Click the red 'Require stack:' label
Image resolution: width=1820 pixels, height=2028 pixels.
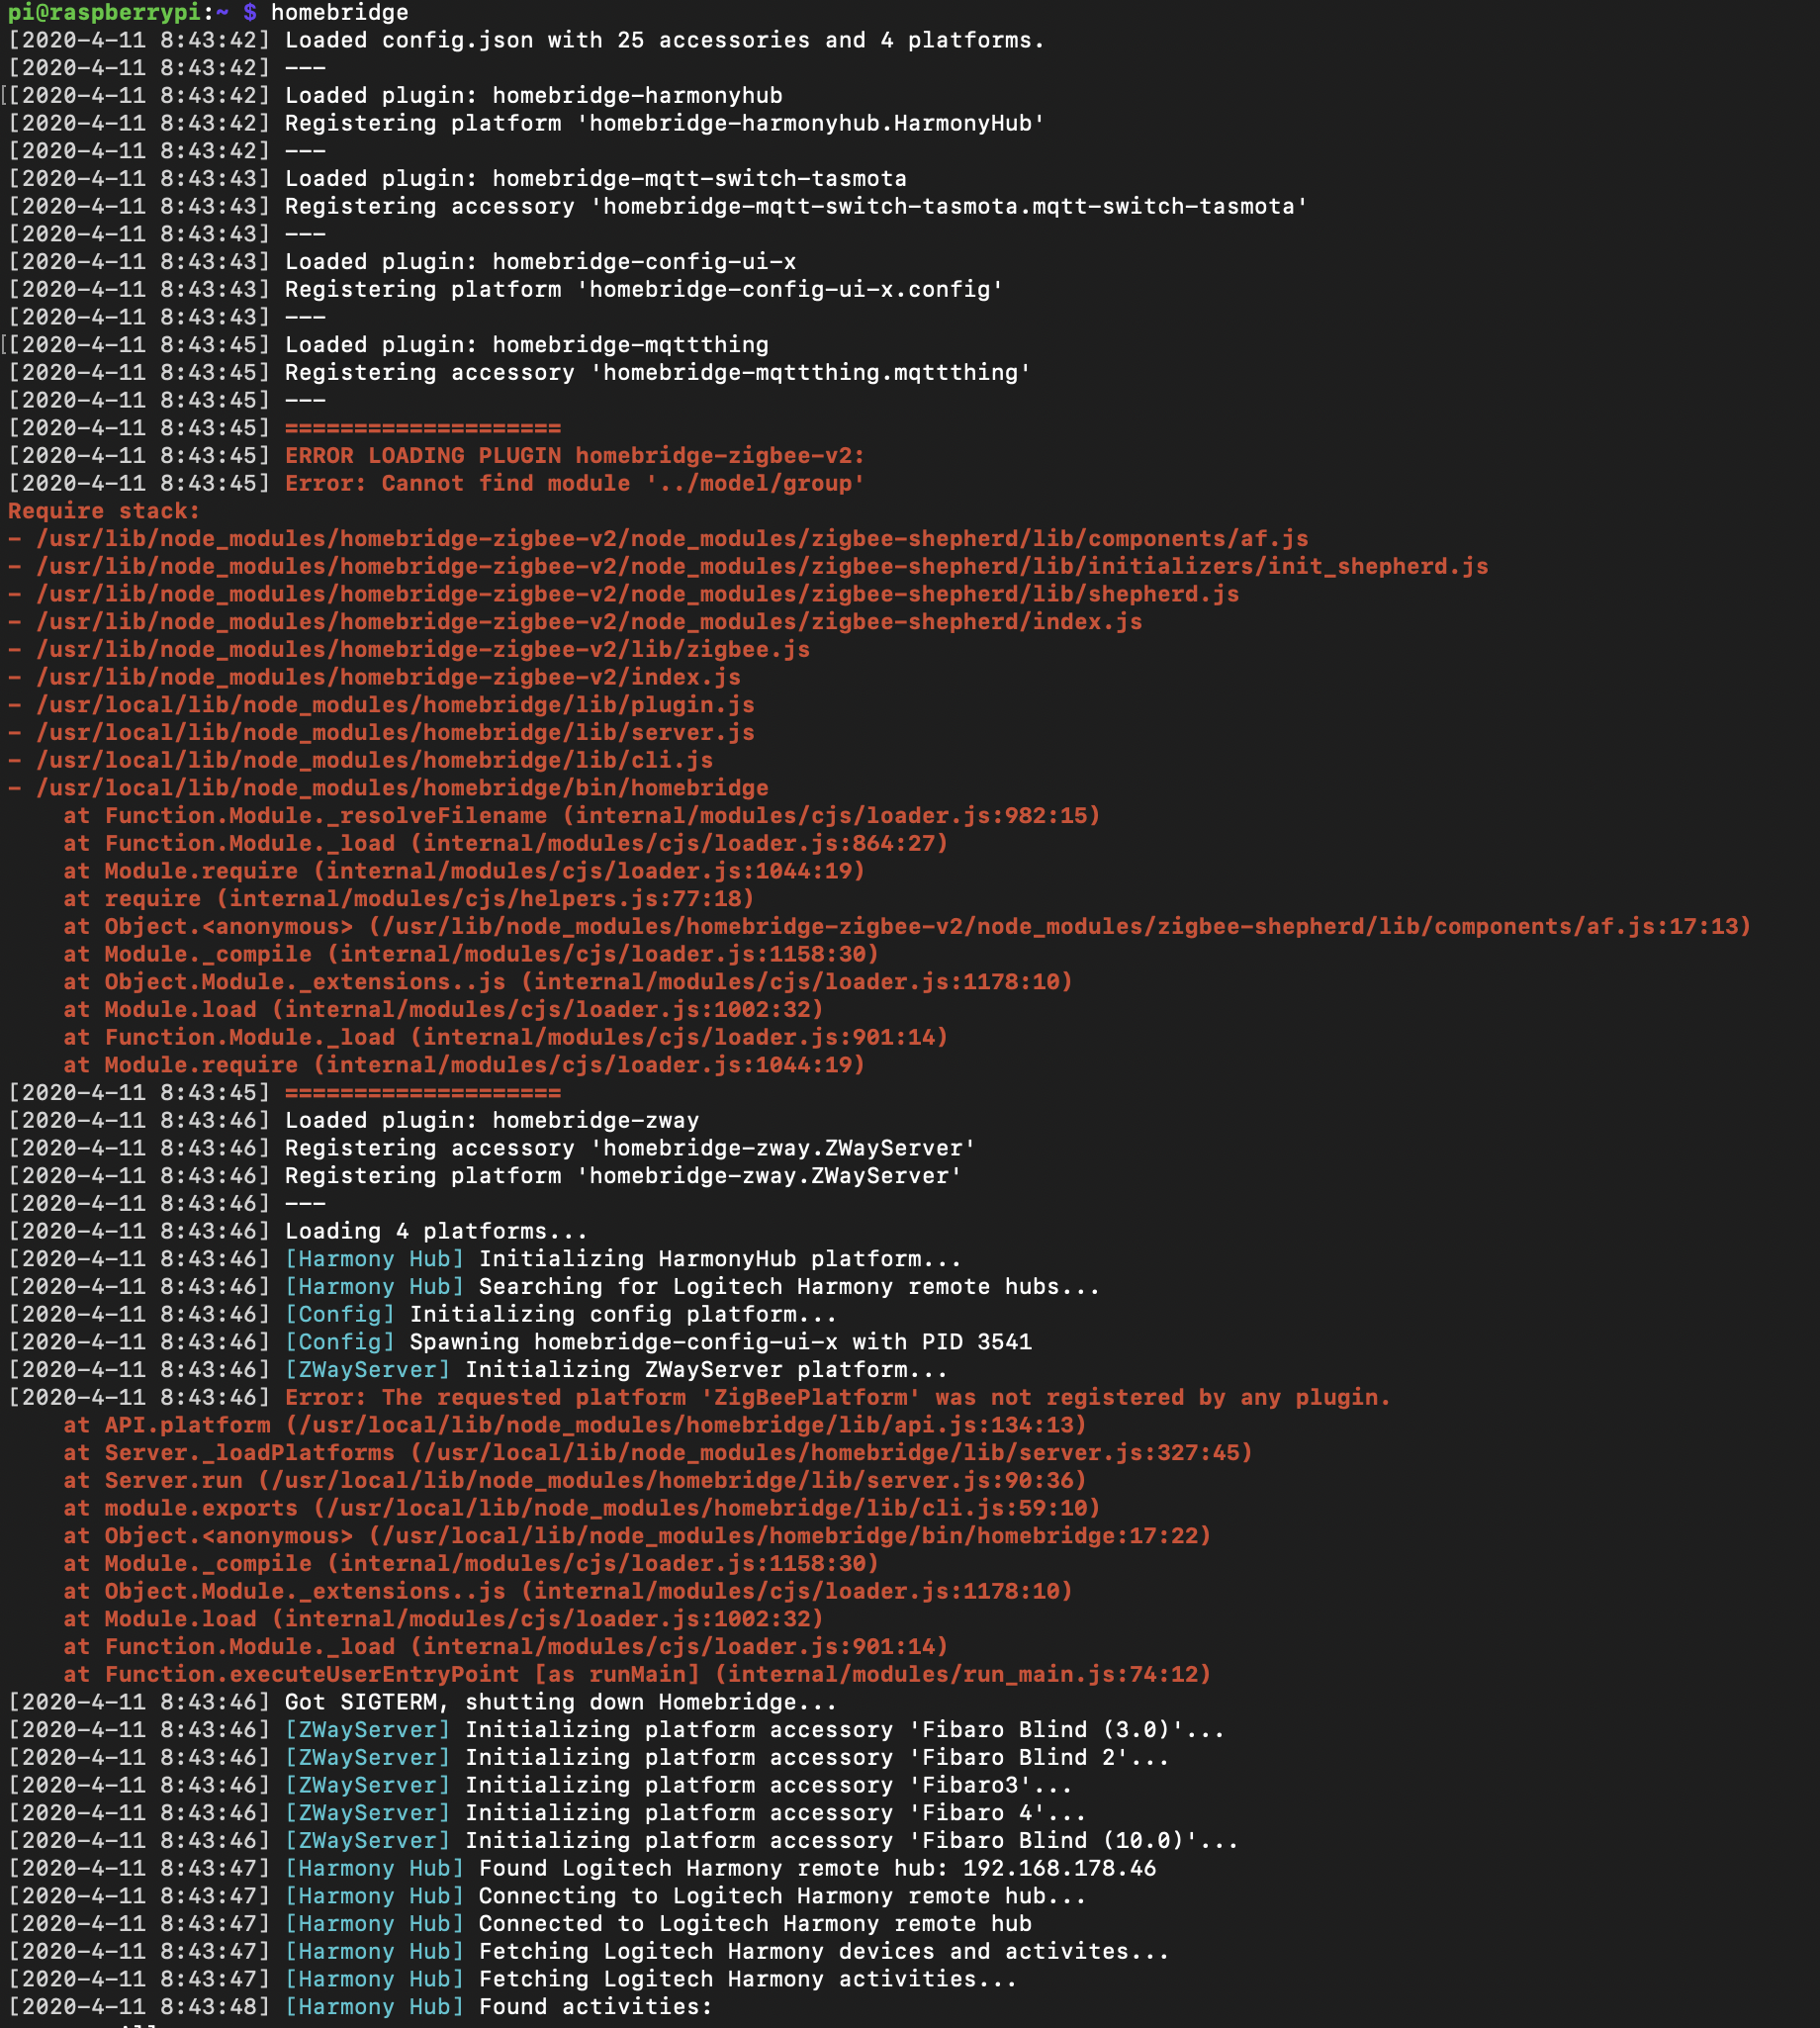coord(104,511)
